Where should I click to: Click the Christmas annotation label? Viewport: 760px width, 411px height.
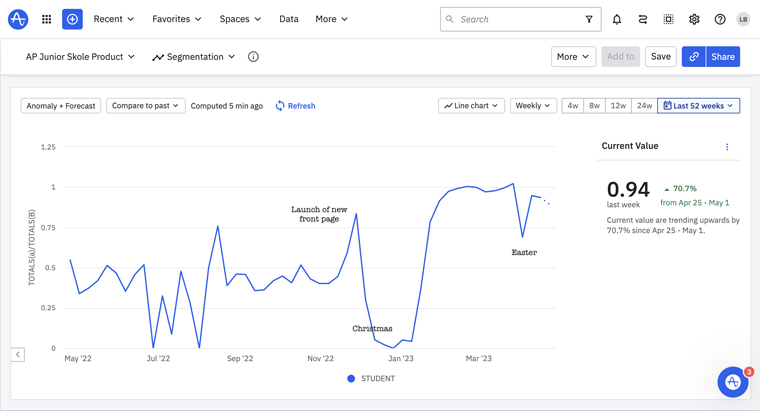click(372, 329)
